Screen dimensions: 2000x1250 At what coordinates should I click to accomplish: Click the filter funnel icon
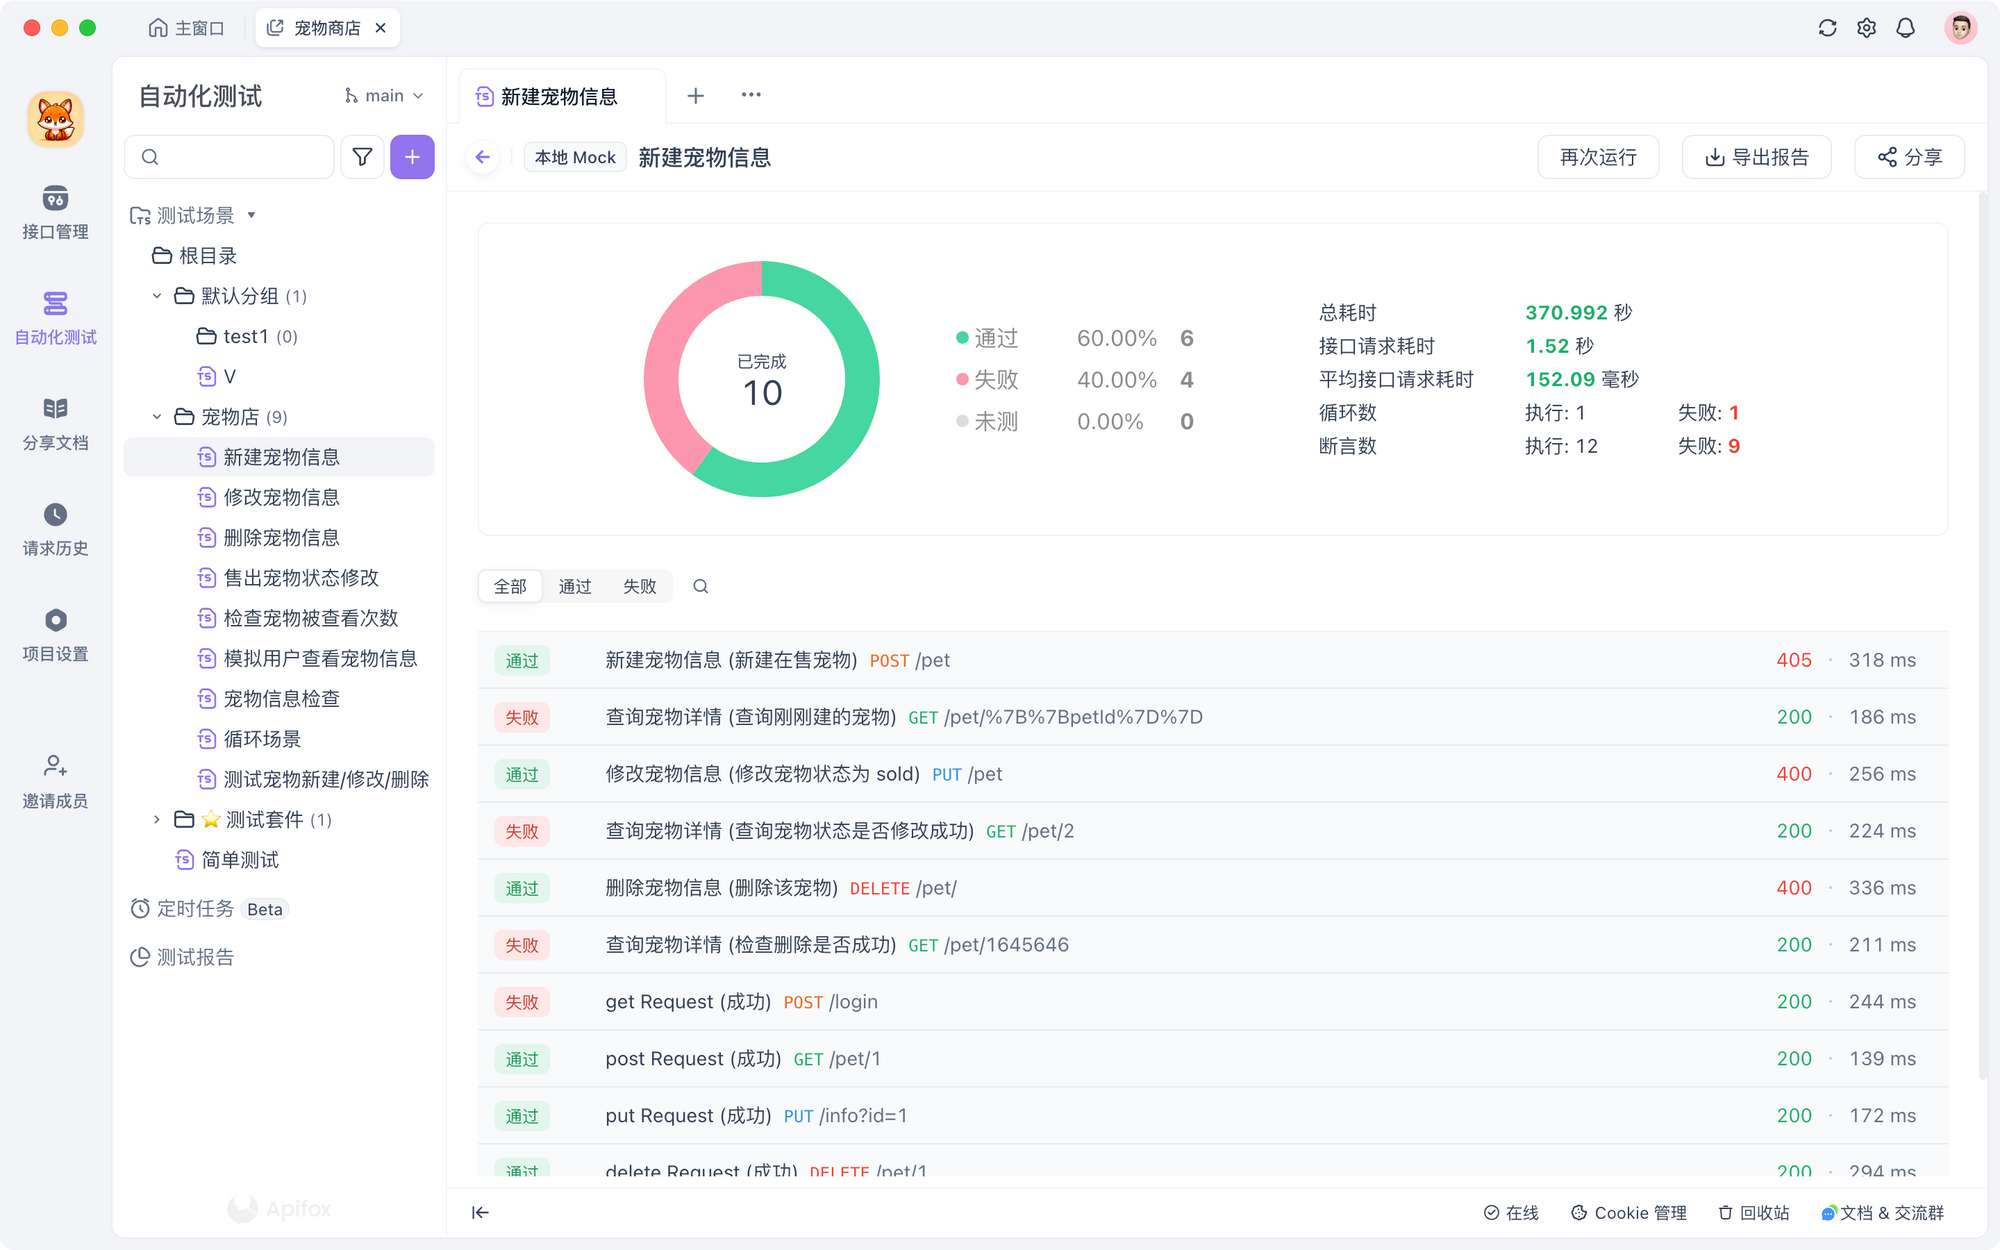click(x=362, y=157)
